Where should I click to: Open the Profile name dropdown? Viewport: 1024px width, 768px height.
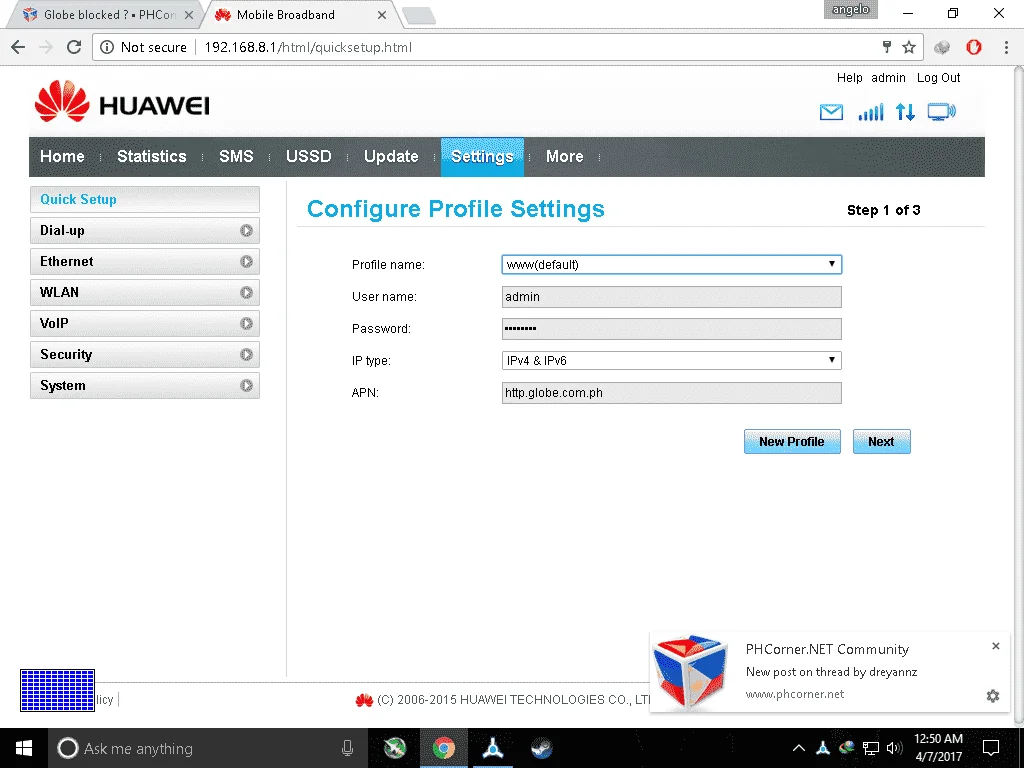point(671,264)
